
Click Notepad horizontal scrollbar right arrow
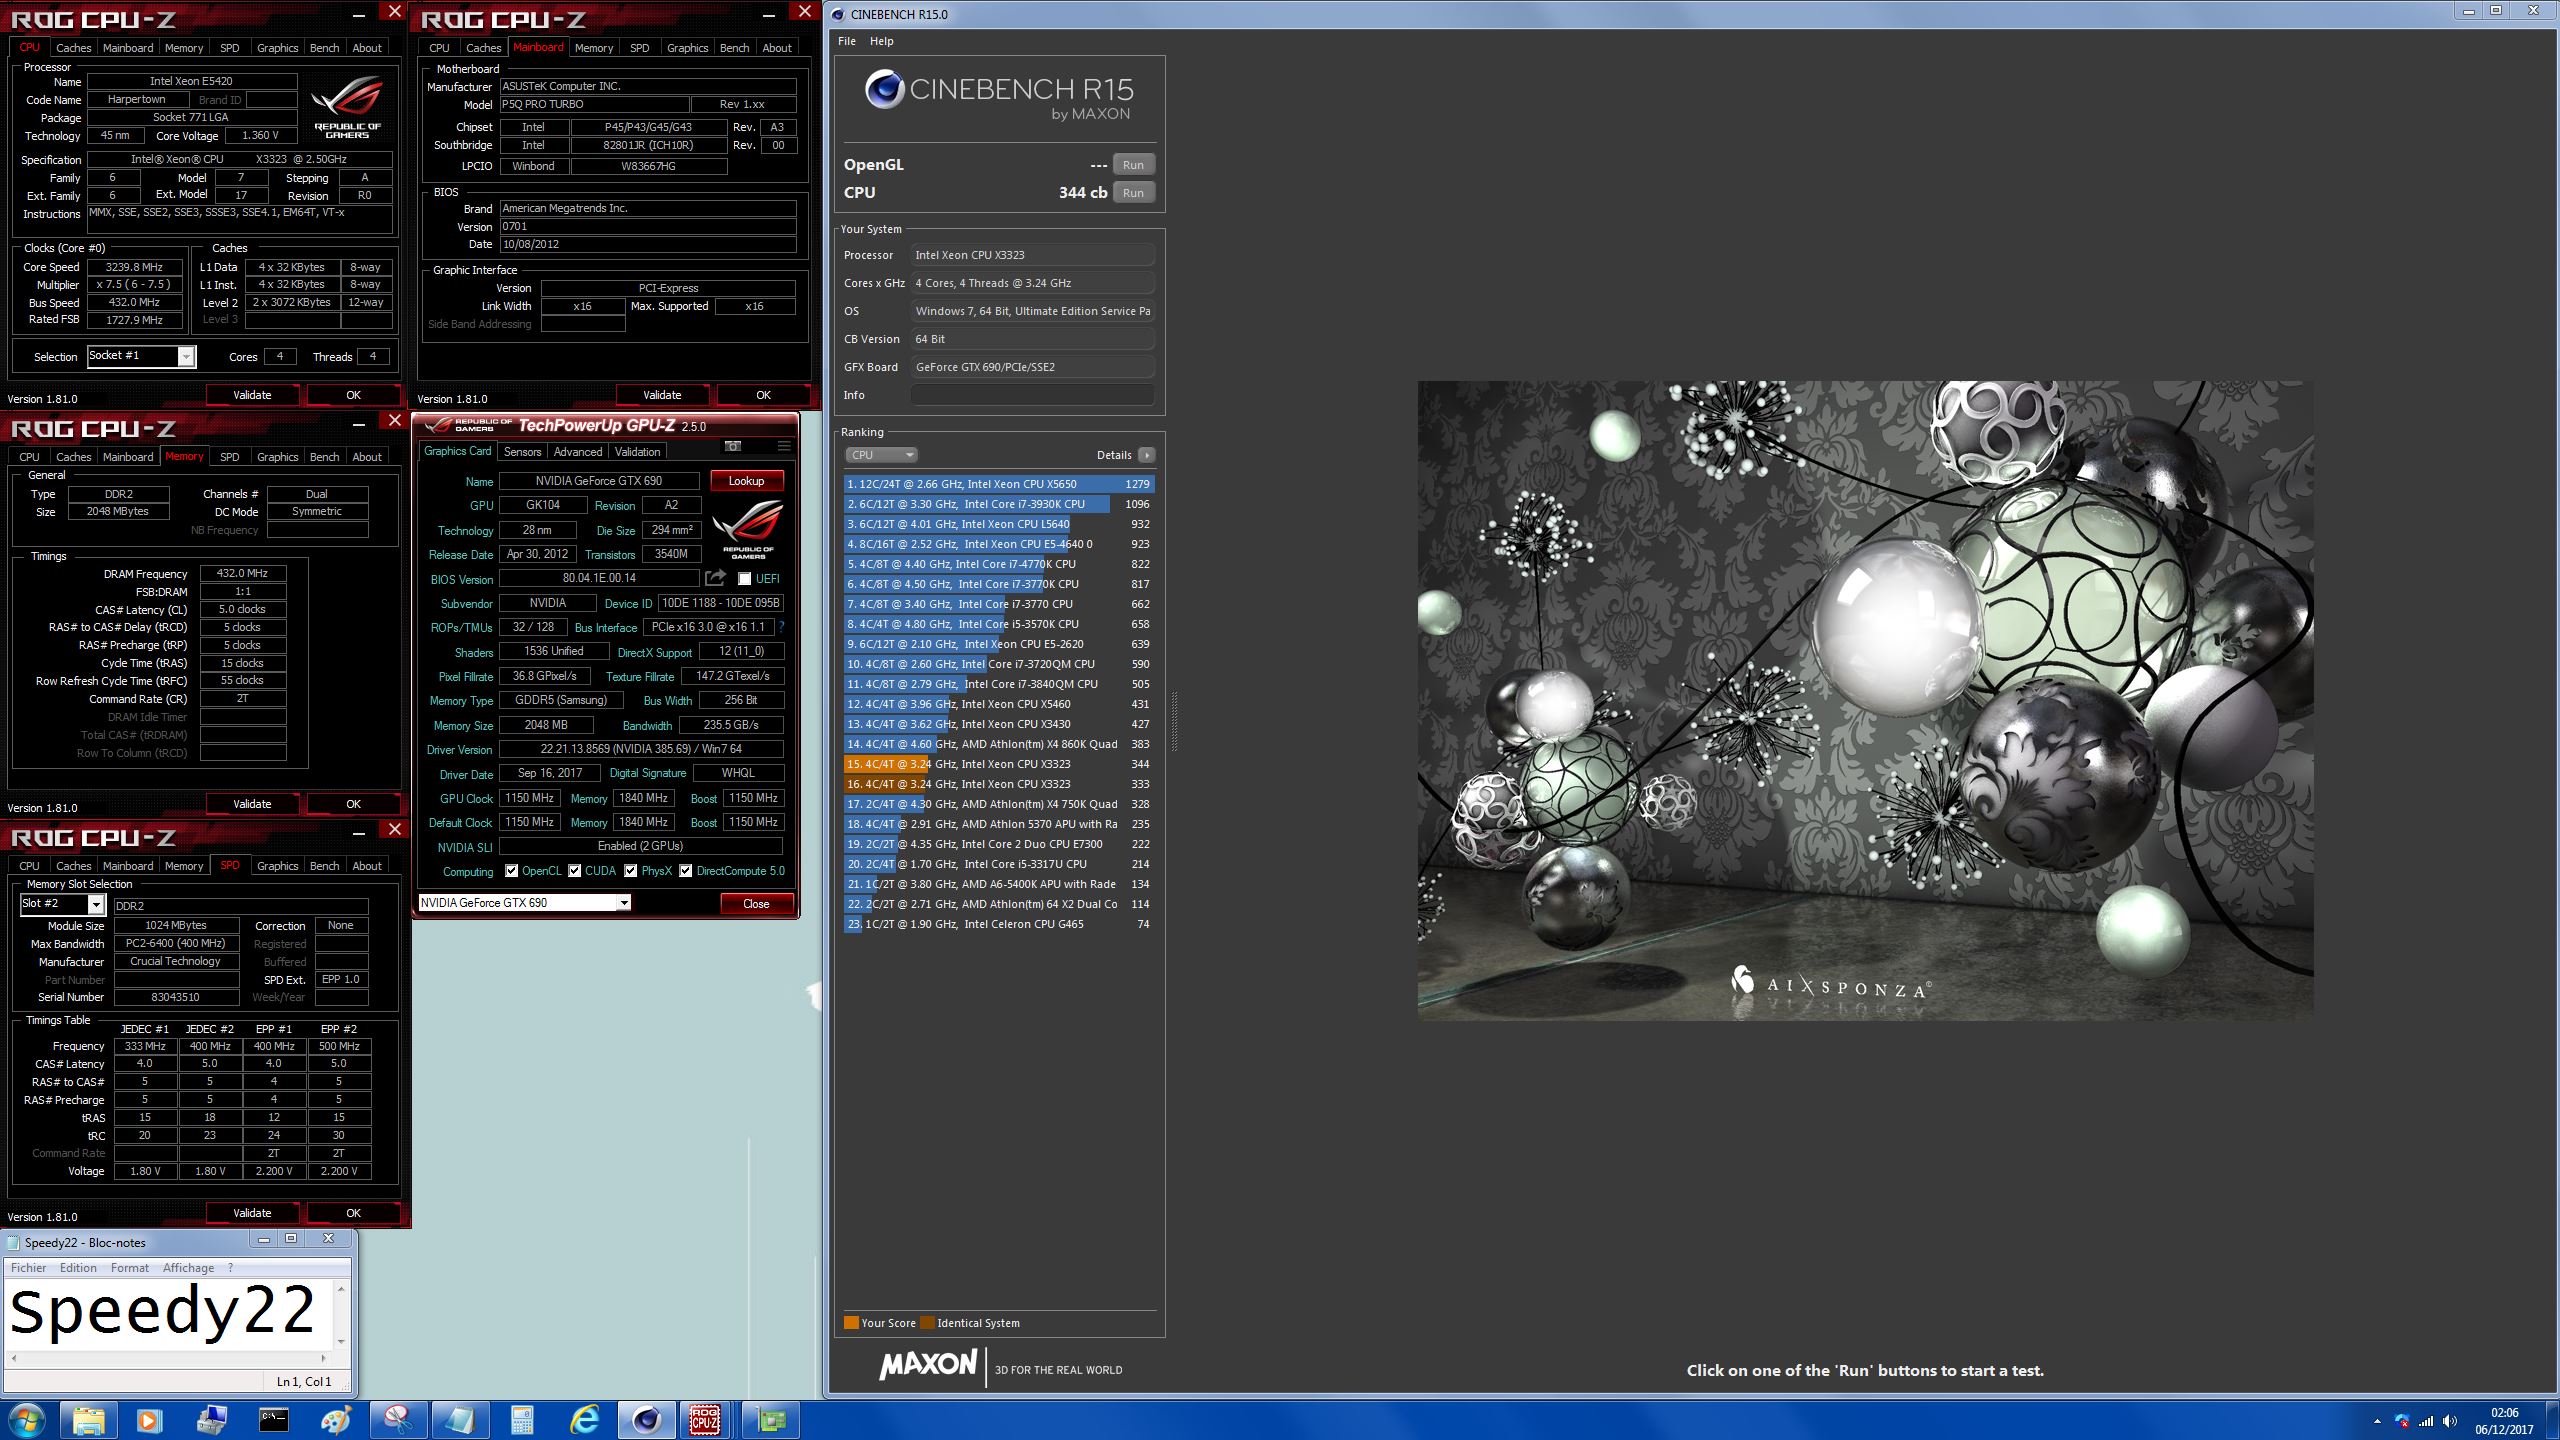tap(323, 1359)
